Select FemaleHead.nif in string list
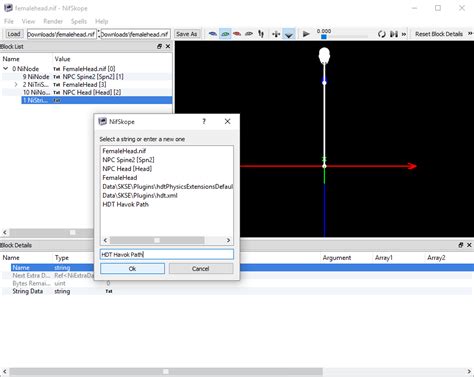The width and height of the screenshot is (474, 377). coord(124,151)
